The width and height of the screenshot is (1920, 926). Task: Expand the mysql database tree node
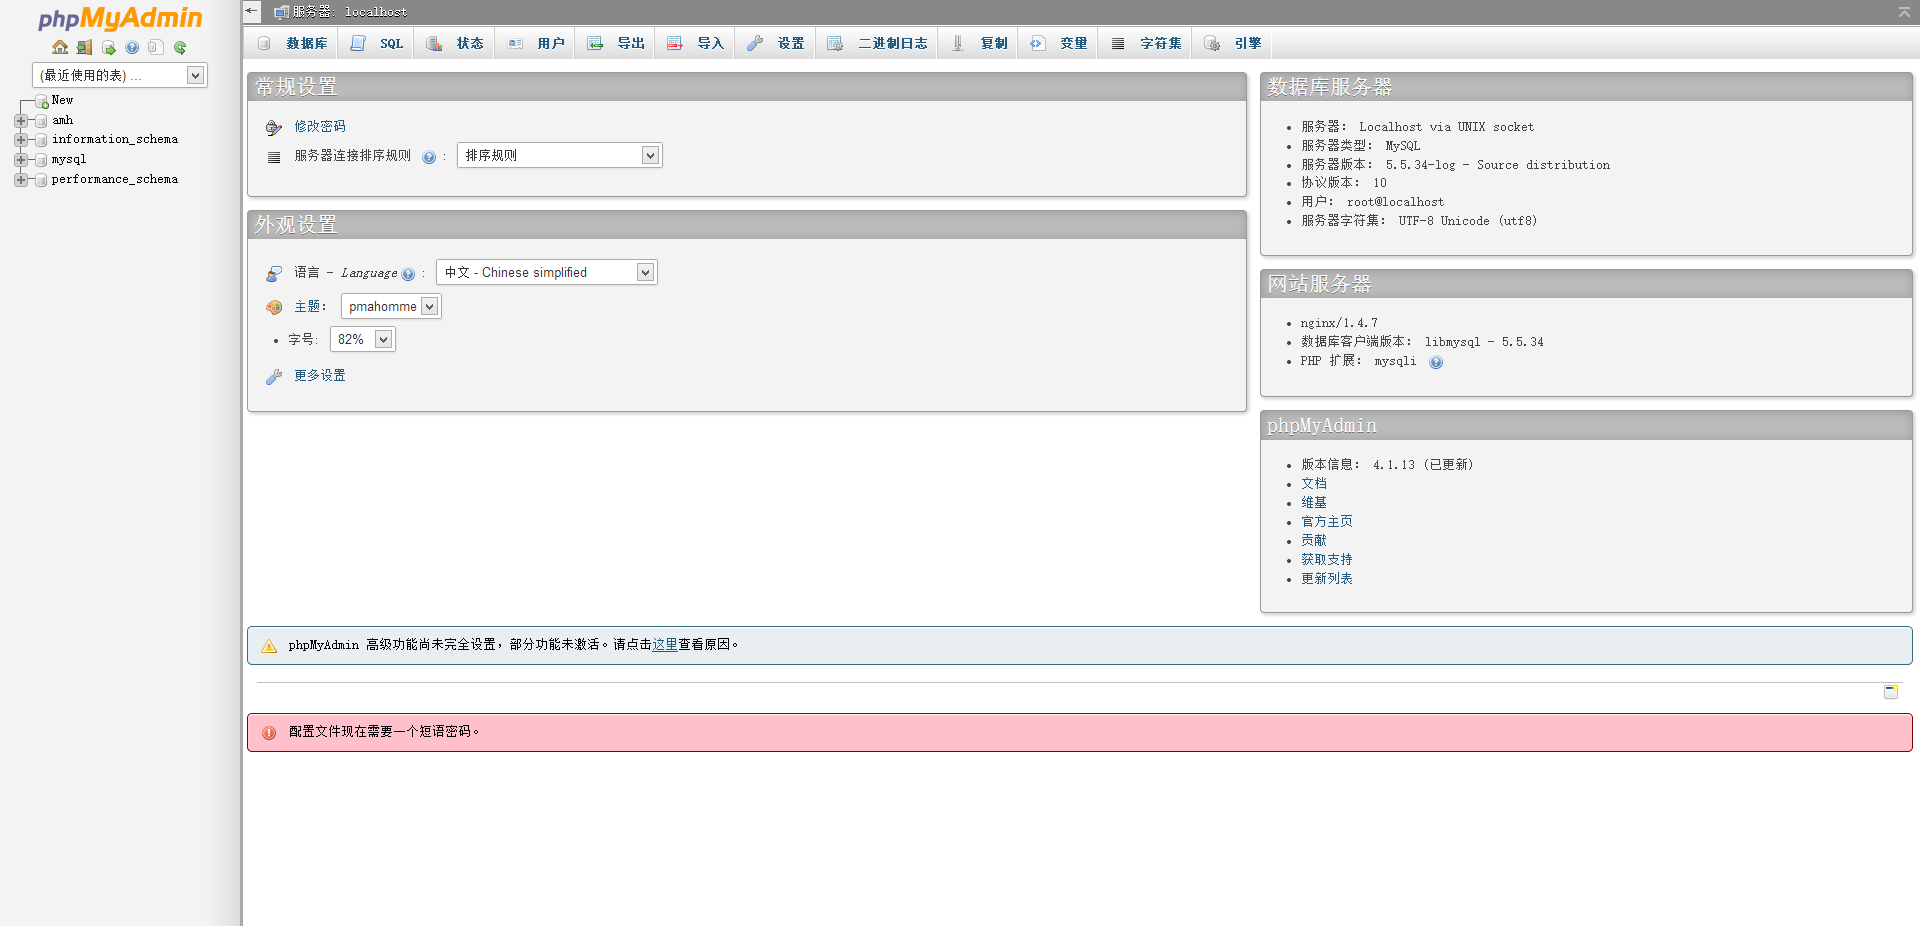point(20,160)
